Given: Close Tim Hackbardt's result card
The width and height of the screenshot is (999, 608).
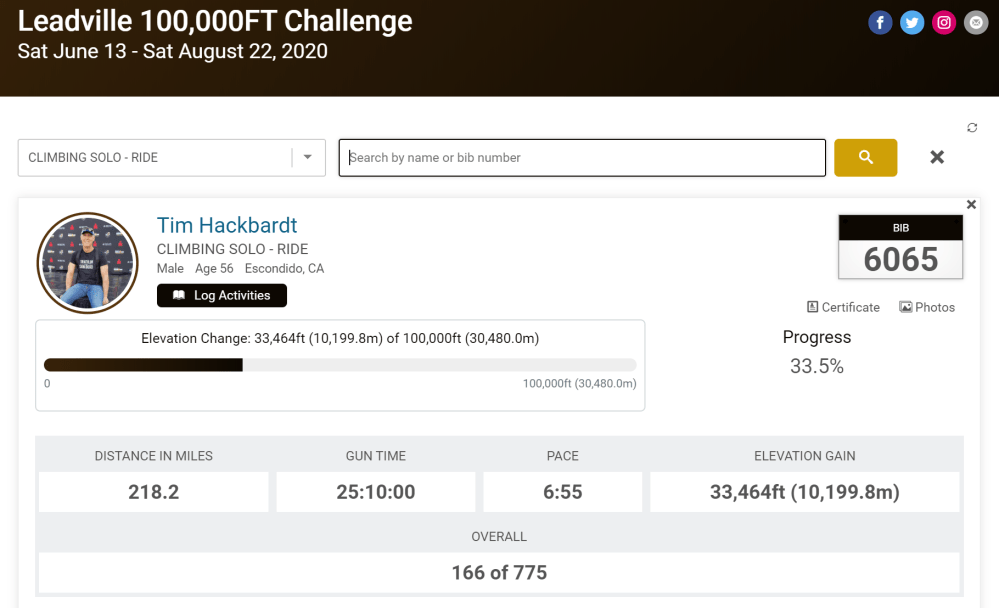Looking at the screenshot, I should click(971, 205).
